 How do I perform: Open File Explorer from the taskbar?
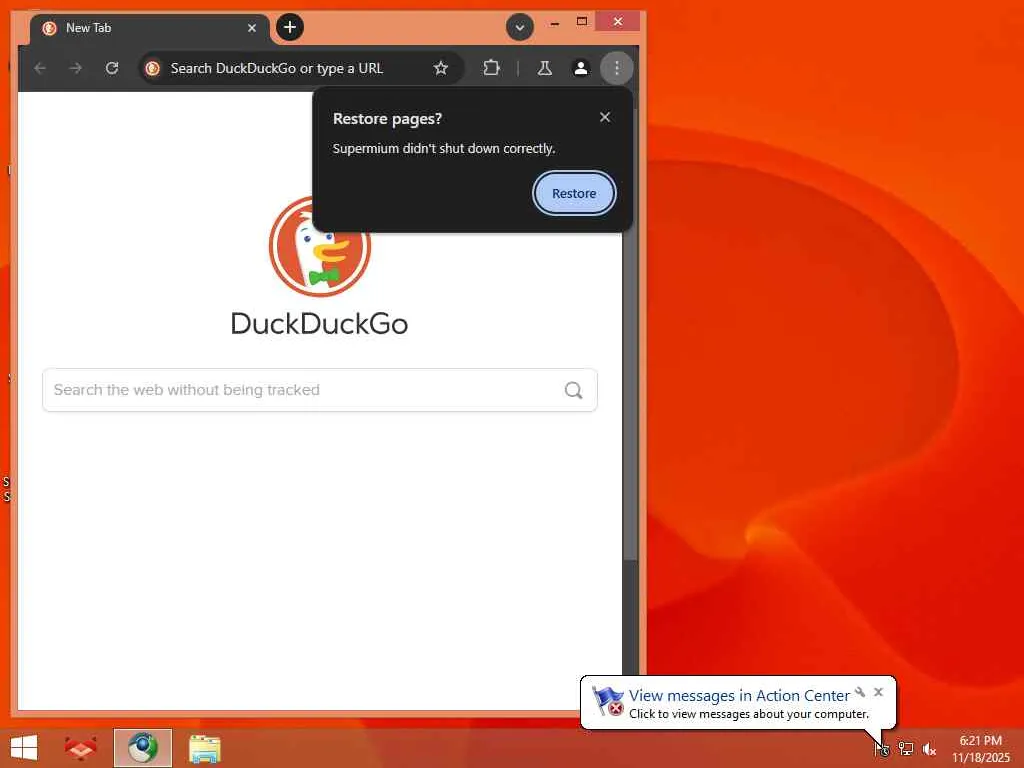204,748
